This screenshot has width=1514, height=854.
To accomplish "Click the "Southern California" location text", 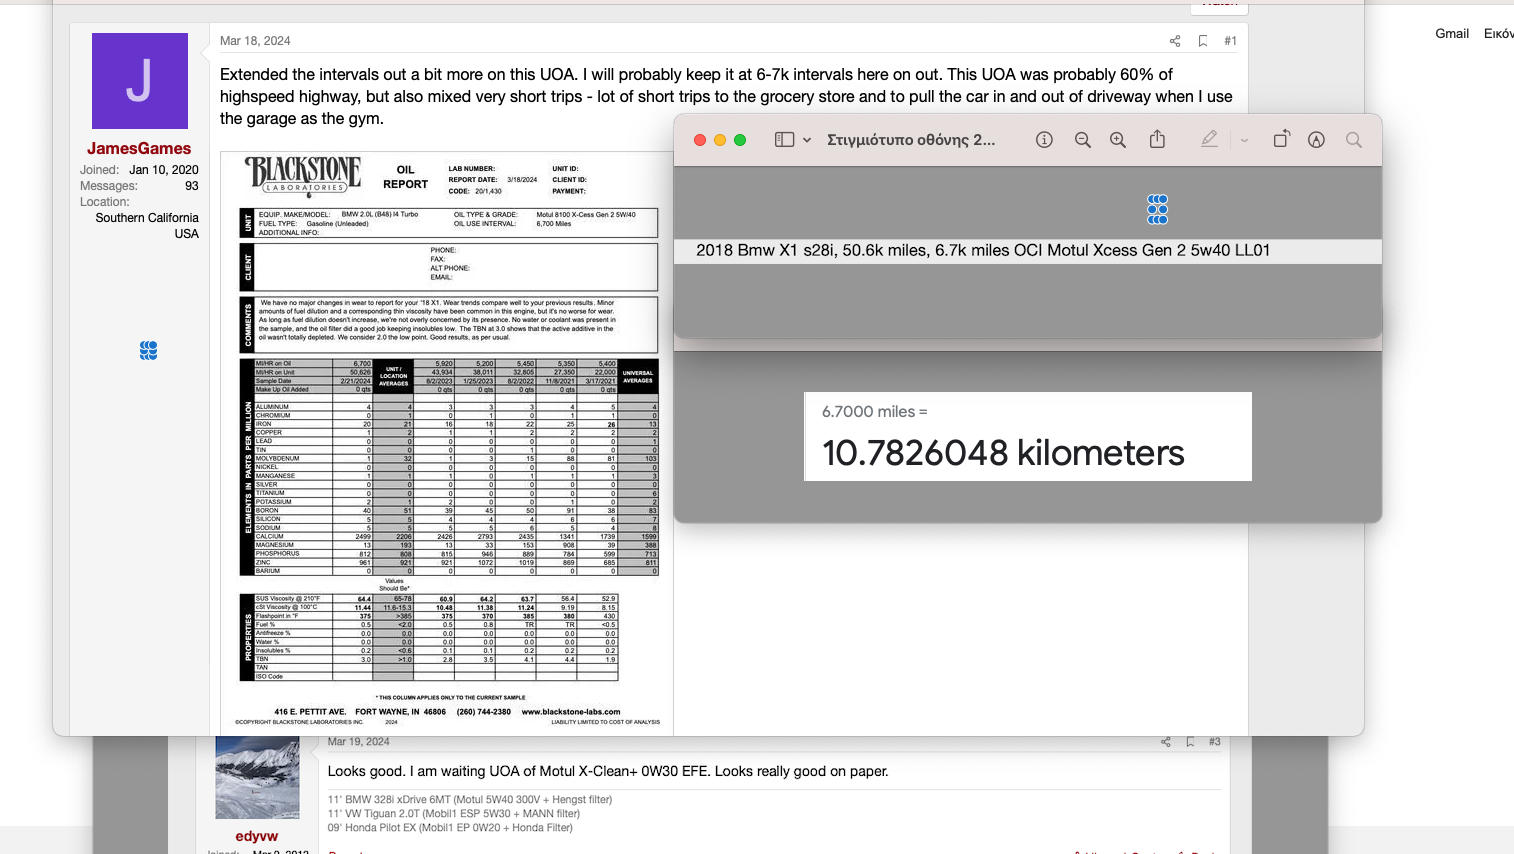I will coord(147,218).
